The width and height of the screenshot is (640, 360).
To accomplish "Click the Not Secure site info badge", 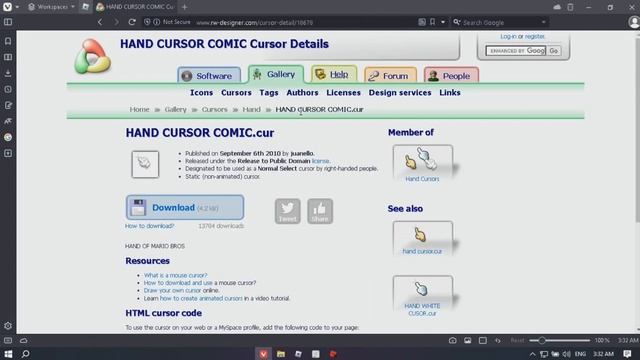I will (x=172, y=22).
